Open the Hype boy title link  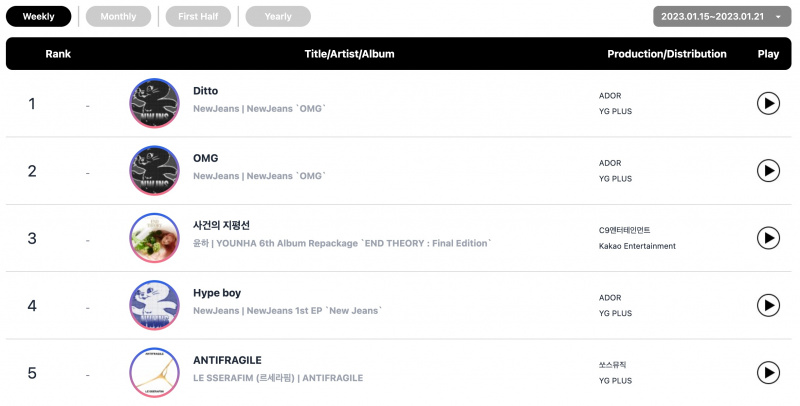point(217,293)
